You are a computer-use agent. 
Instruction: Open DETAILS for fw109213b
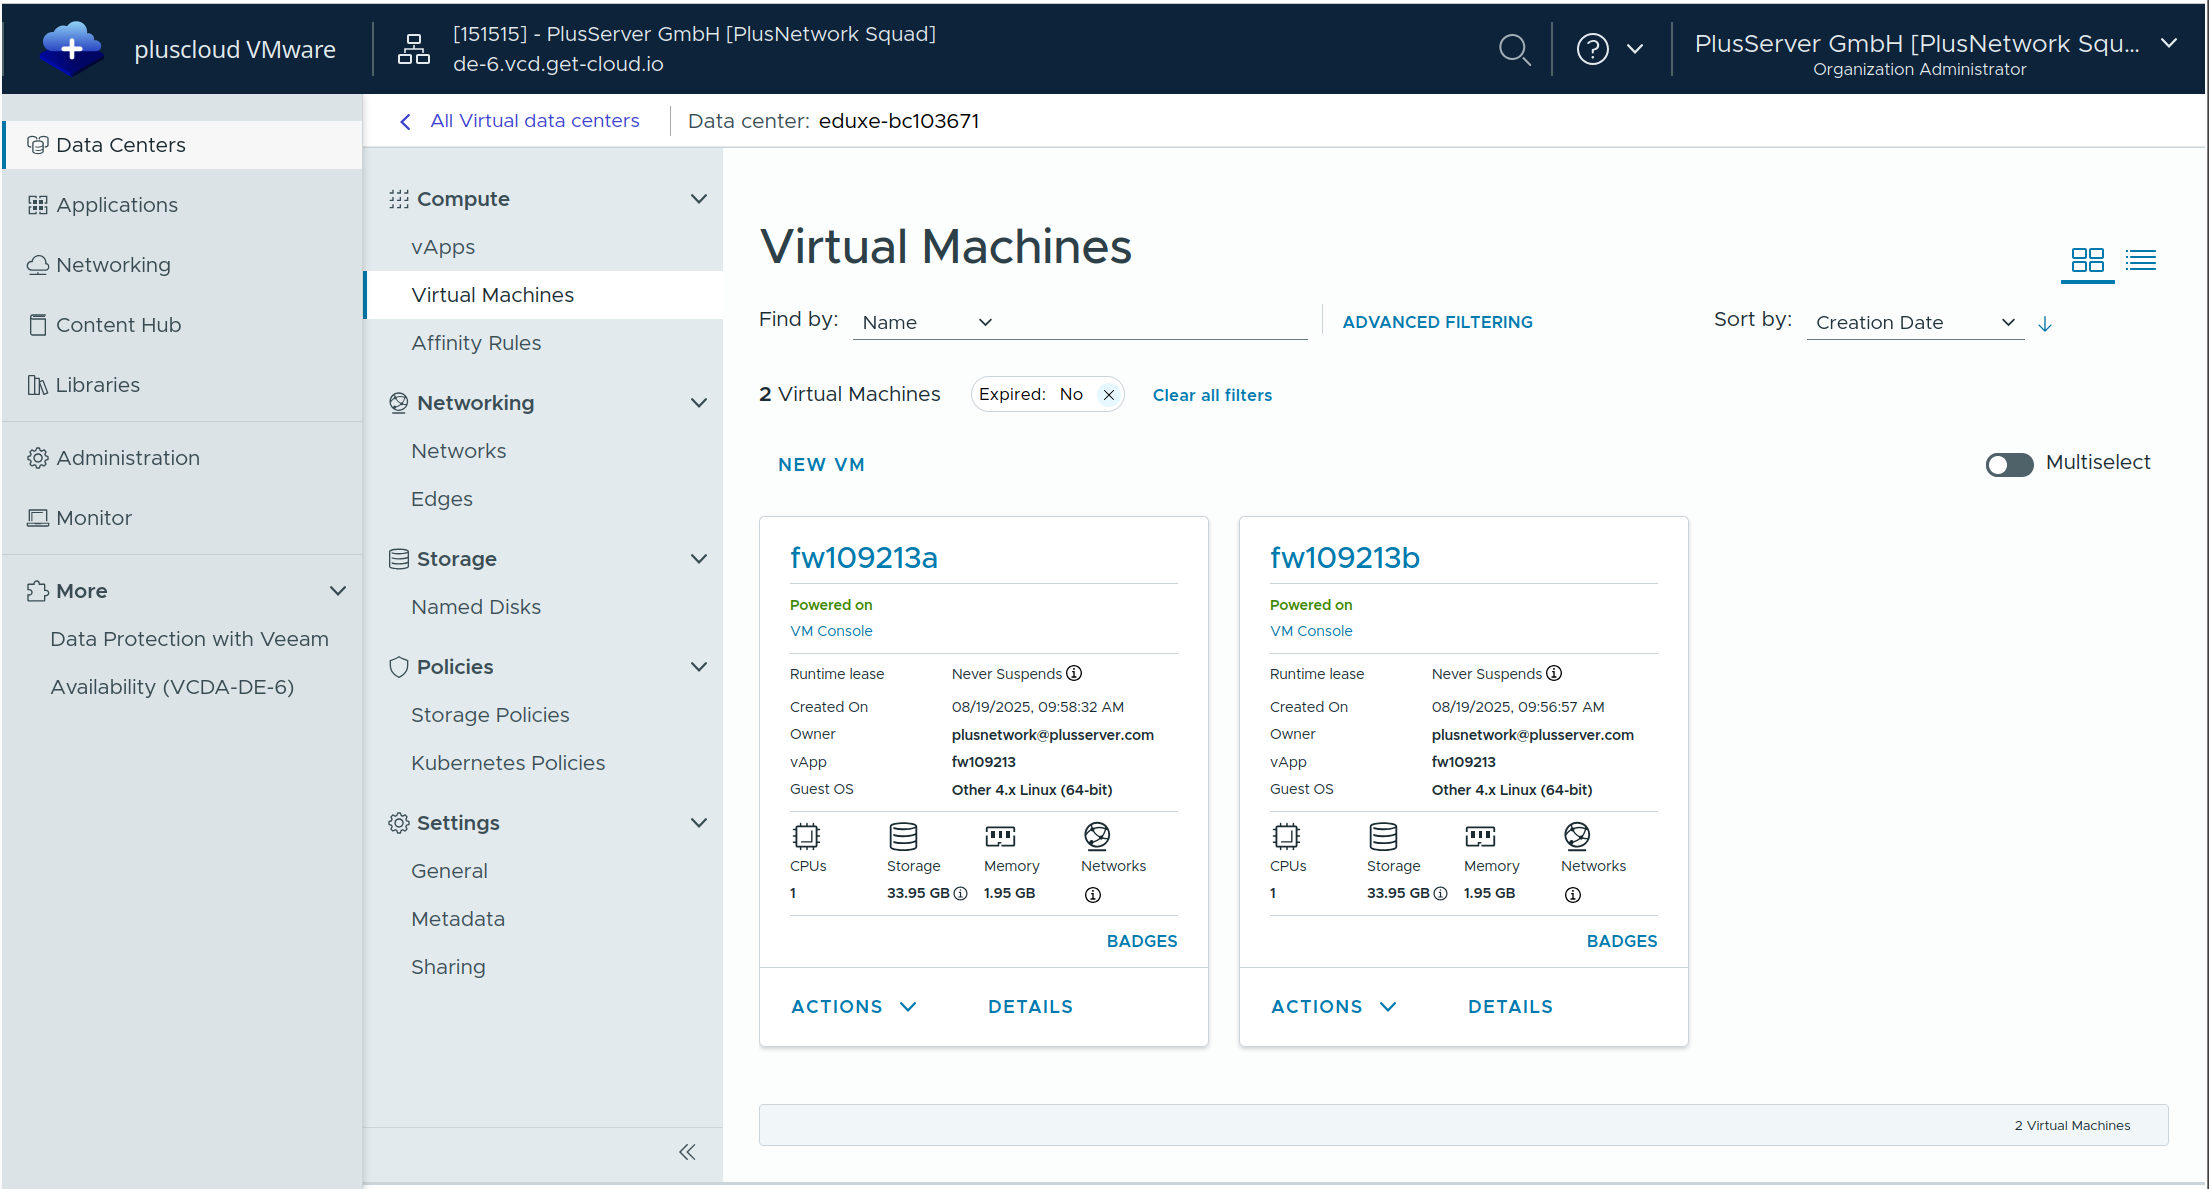coord(1510,1007)
